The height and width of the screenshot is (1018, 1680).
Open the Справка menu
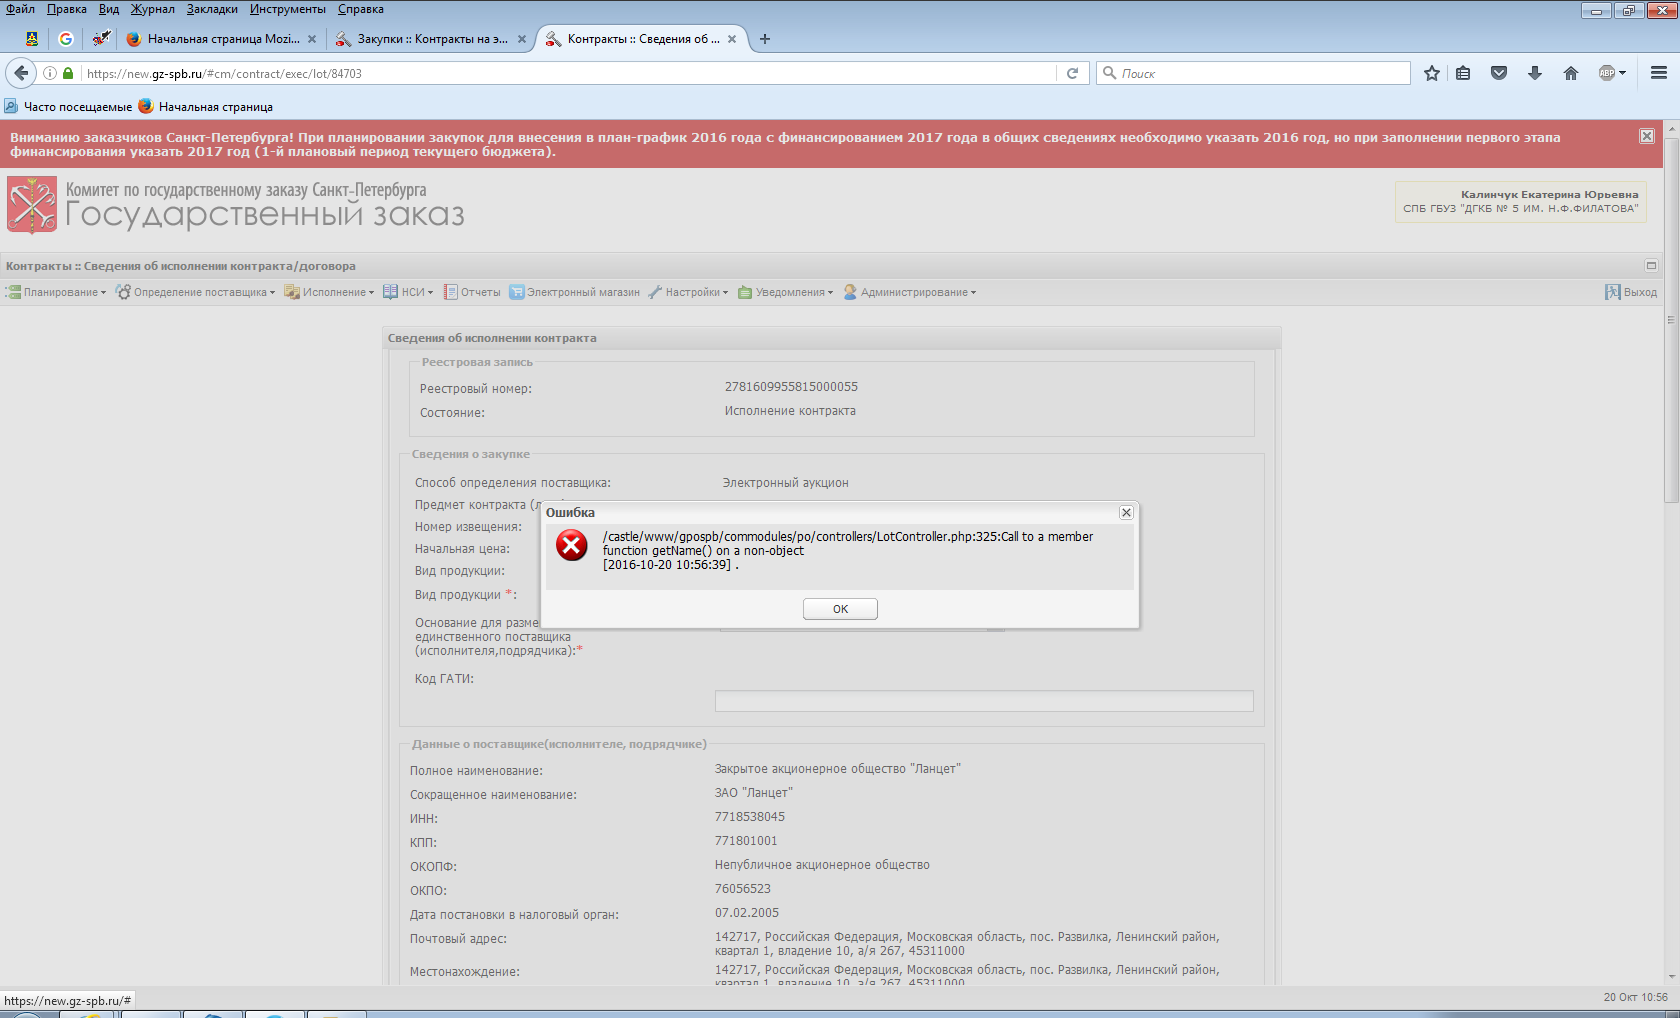click(x=361, y=9)
